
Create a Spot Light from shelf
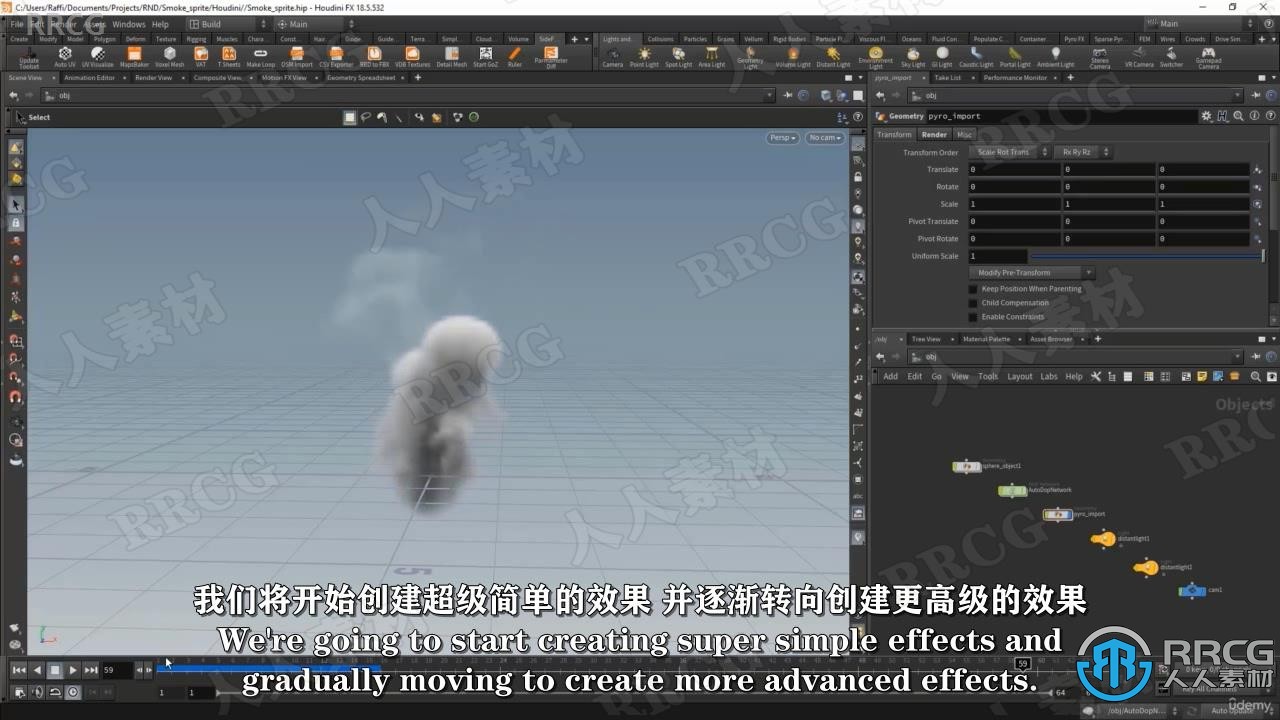678,57
